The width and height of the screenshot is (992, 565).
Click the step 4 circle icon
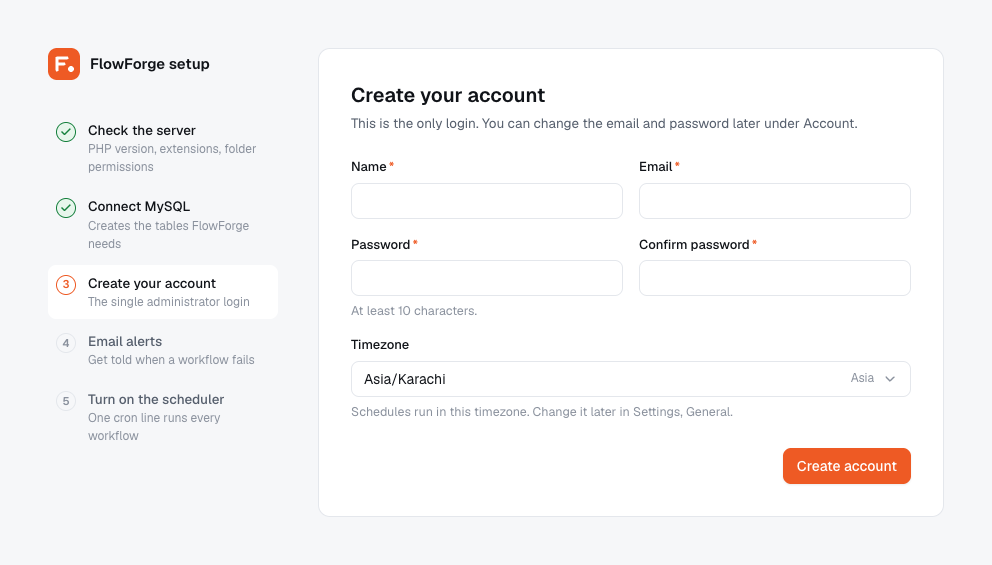66,343
